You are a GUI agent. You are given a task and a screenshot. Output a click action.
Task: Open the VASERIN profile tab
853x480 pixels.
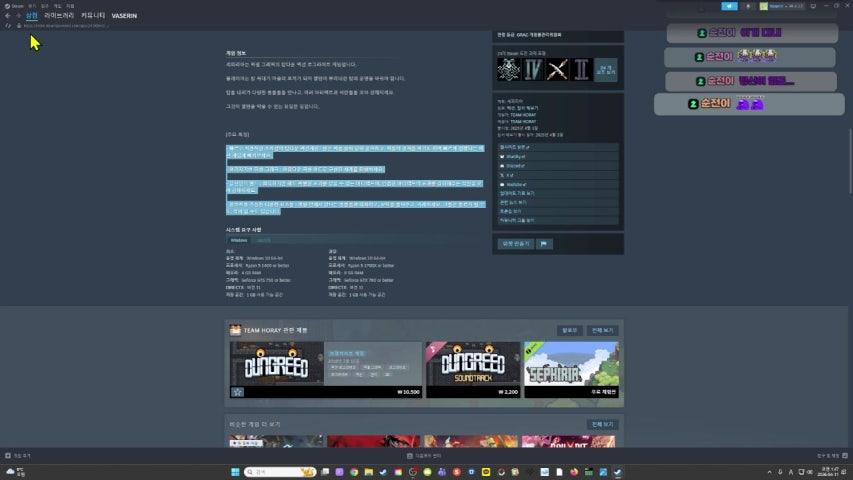pos(124,16)
